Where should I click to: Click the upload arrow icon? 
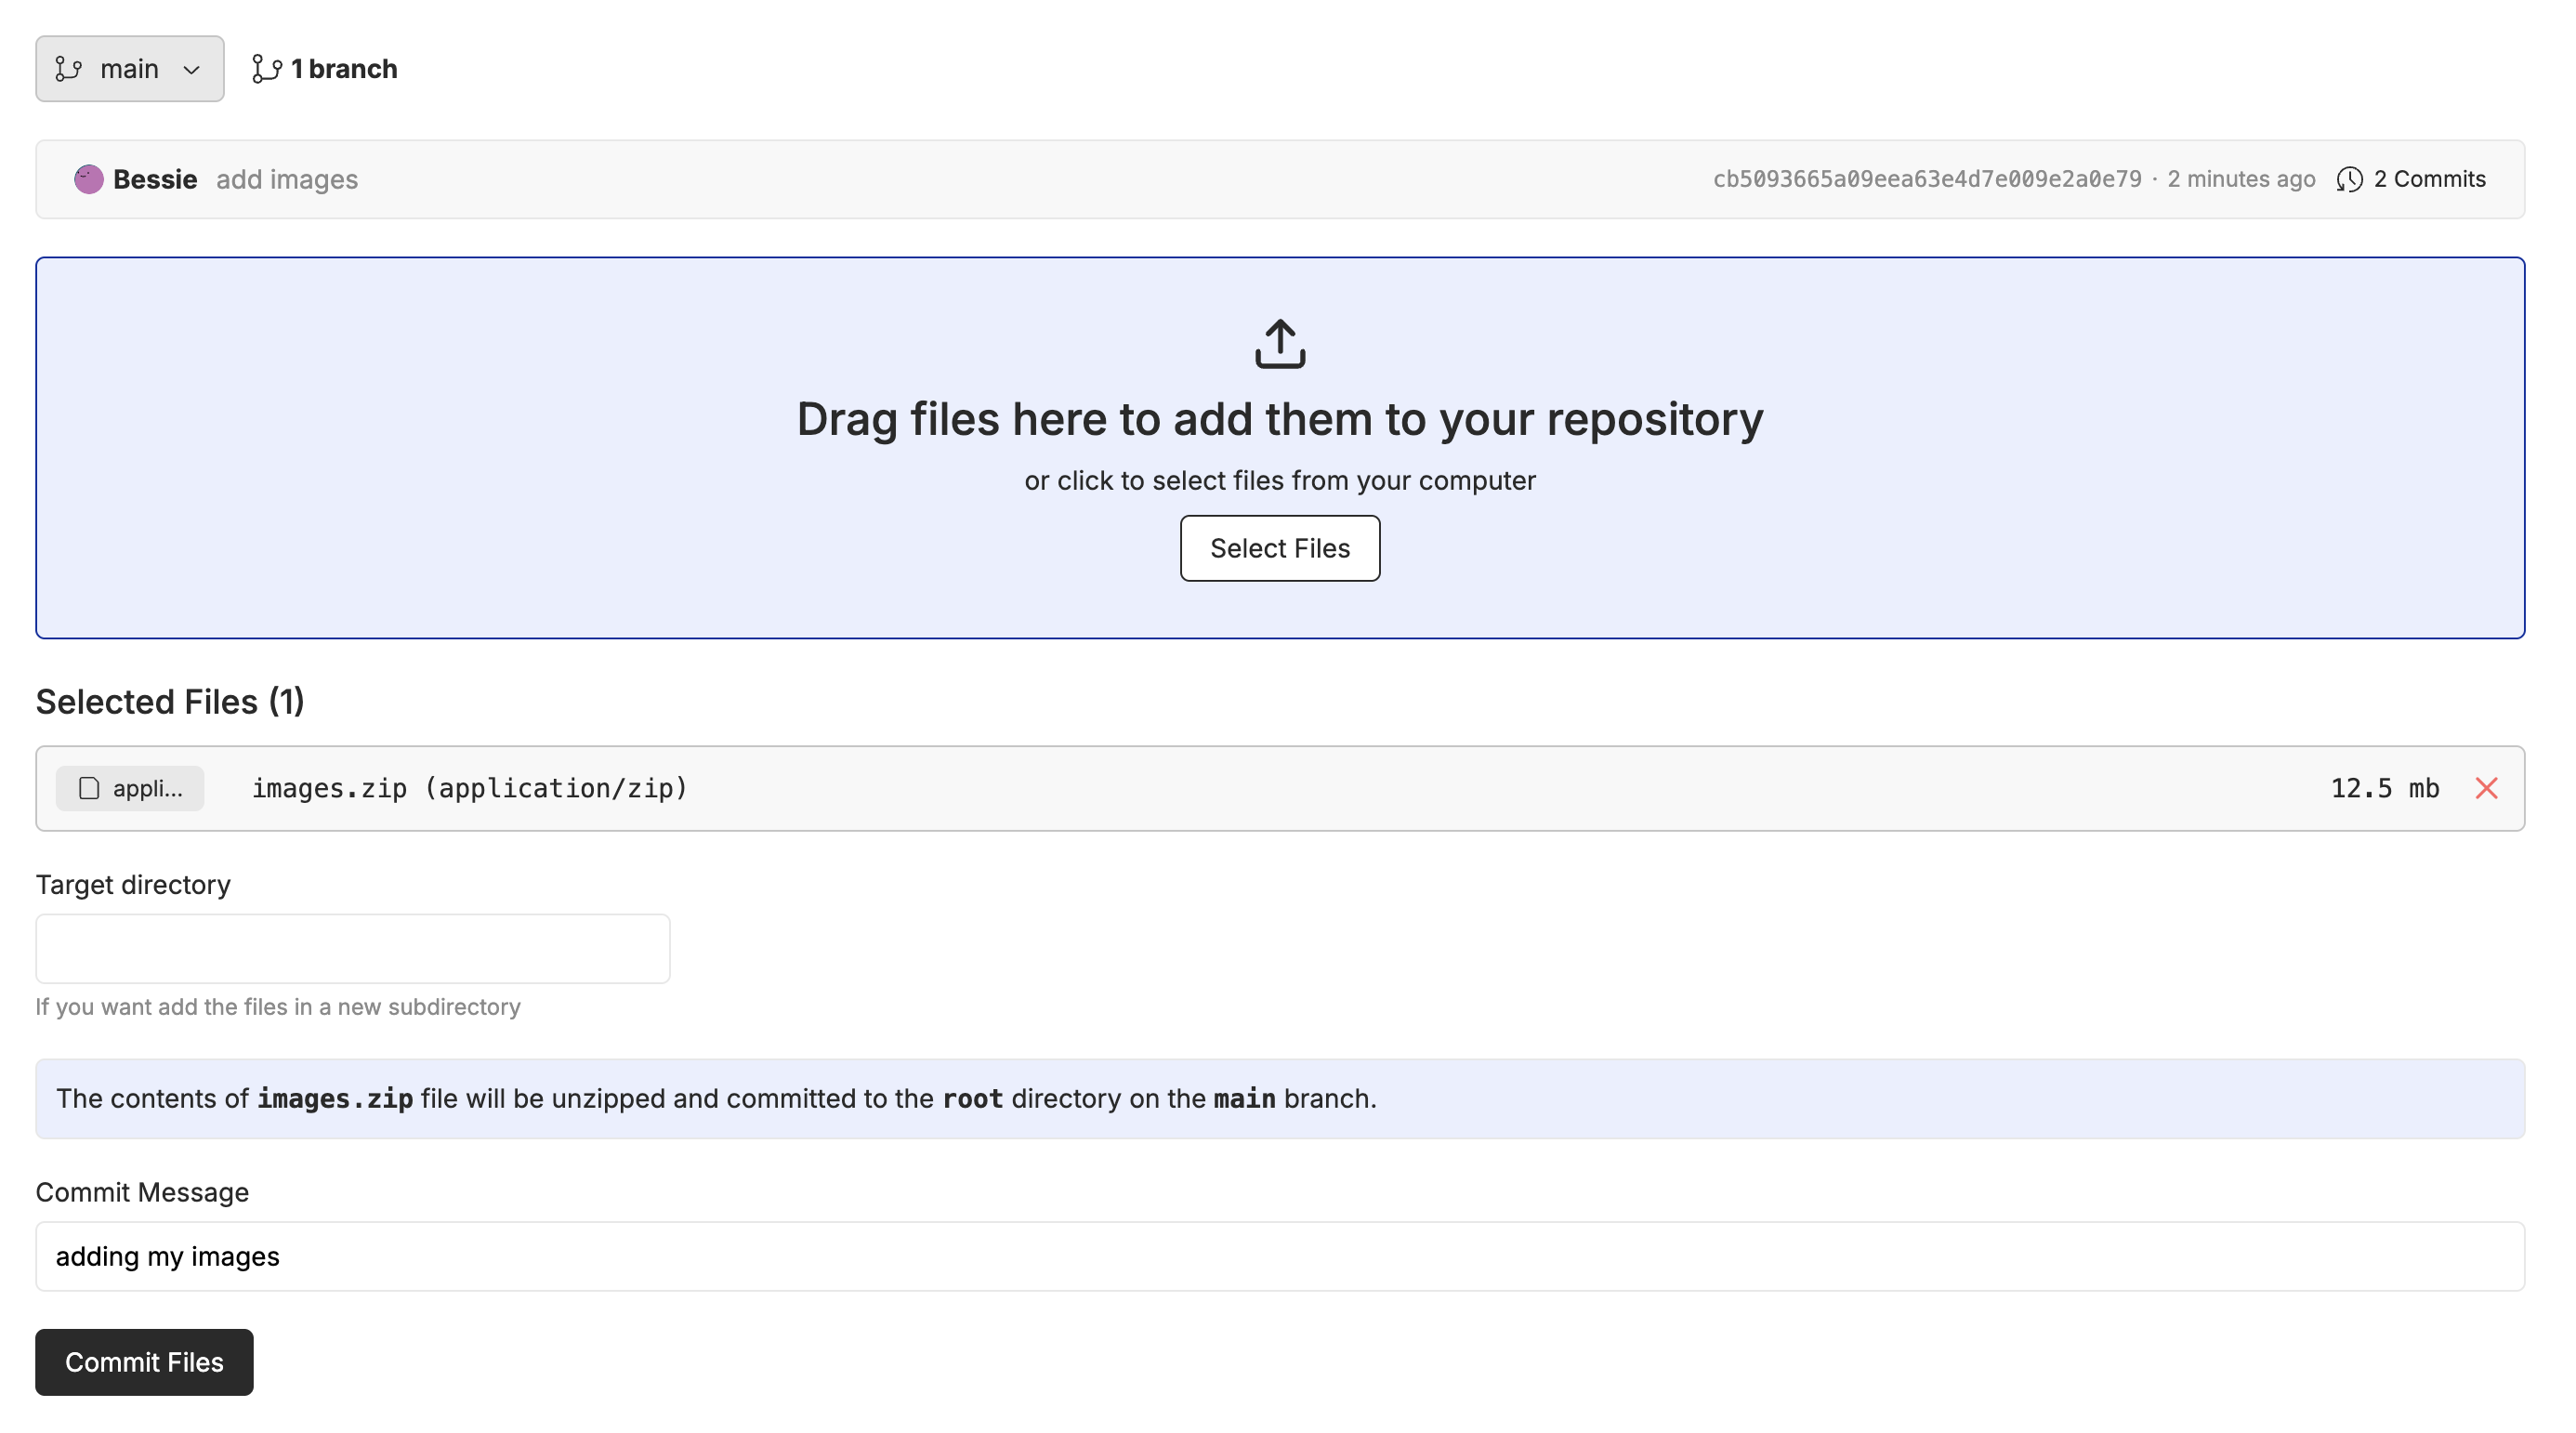click(1280, 344)
